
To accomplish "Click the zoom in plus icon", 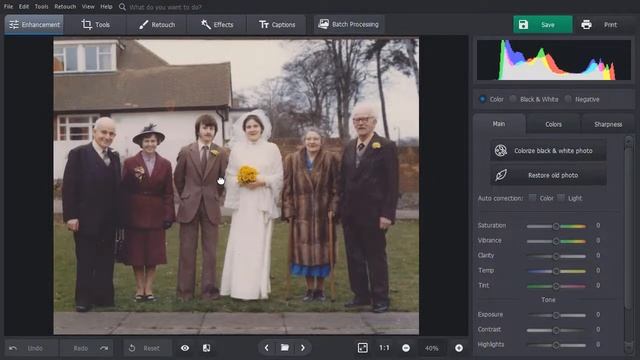I will pyautogui.click(x=459, y=348).
